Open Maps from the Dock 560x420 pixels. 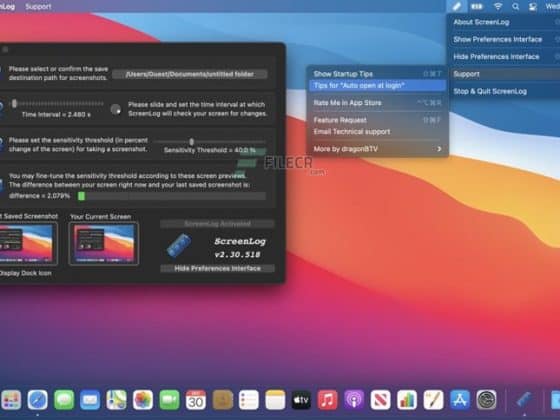coord(116,400)
